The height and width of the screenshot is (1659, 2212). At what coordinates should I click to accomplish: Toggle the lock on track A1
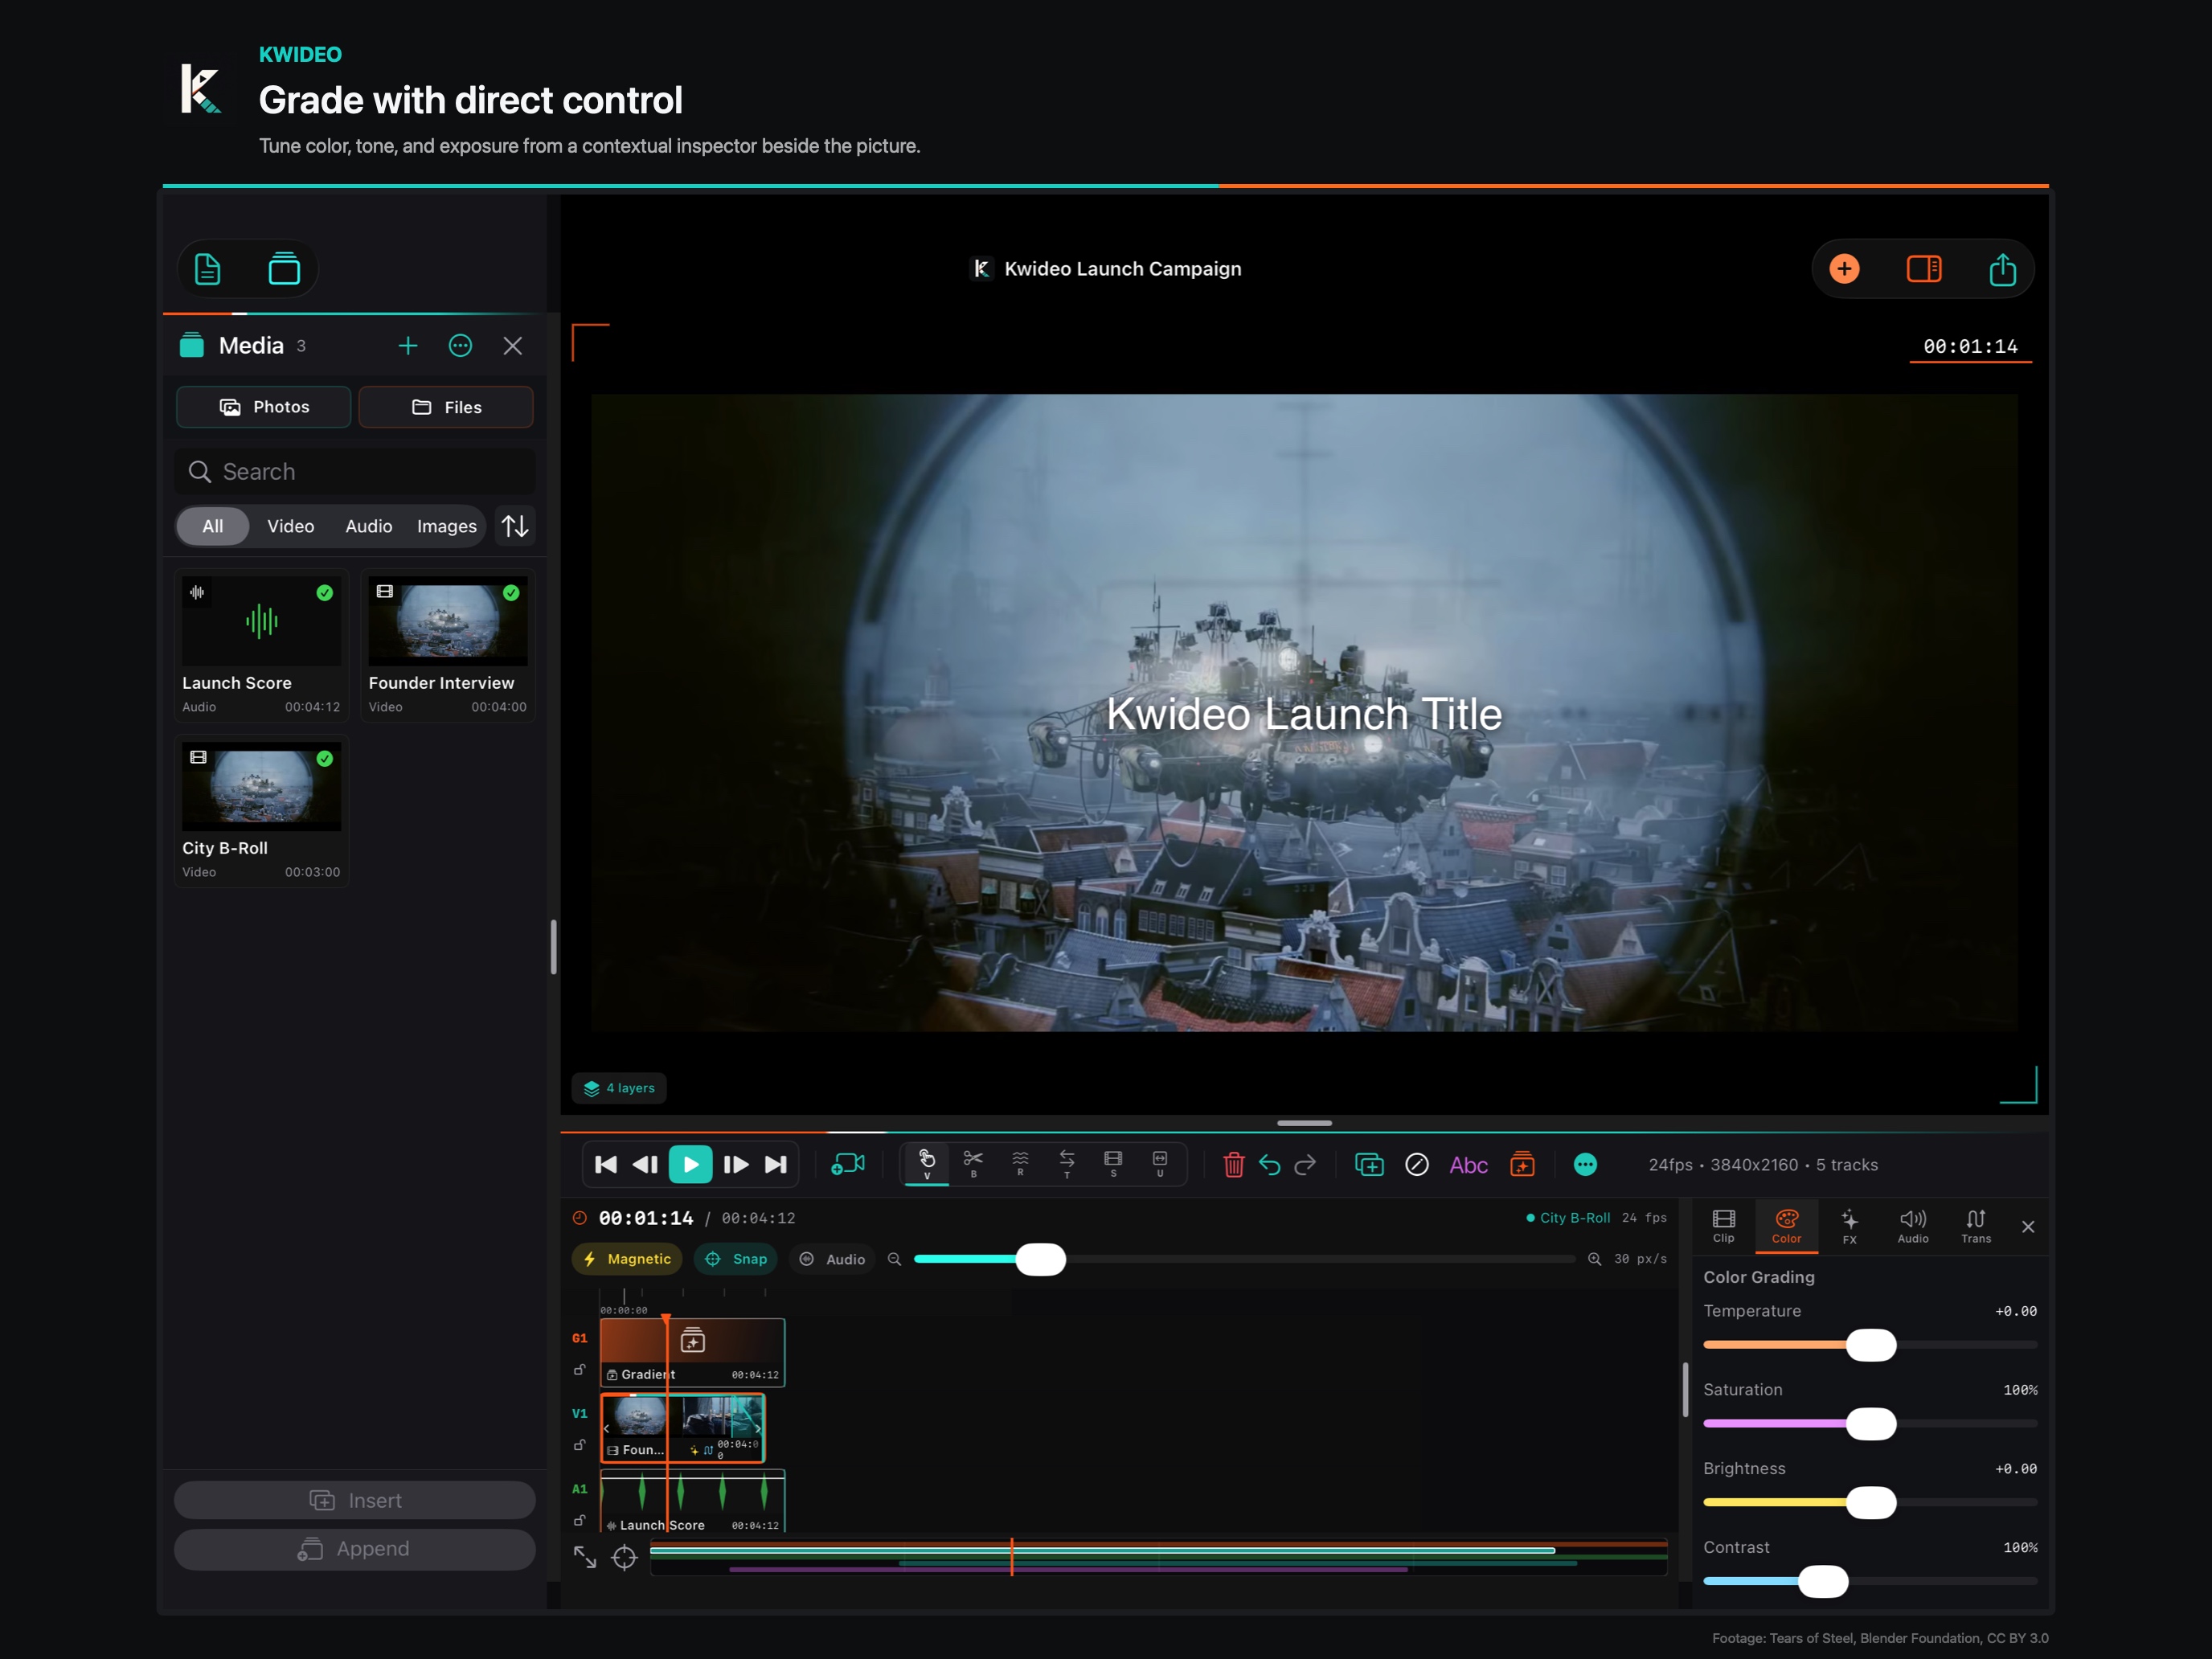coord(579,1520)
